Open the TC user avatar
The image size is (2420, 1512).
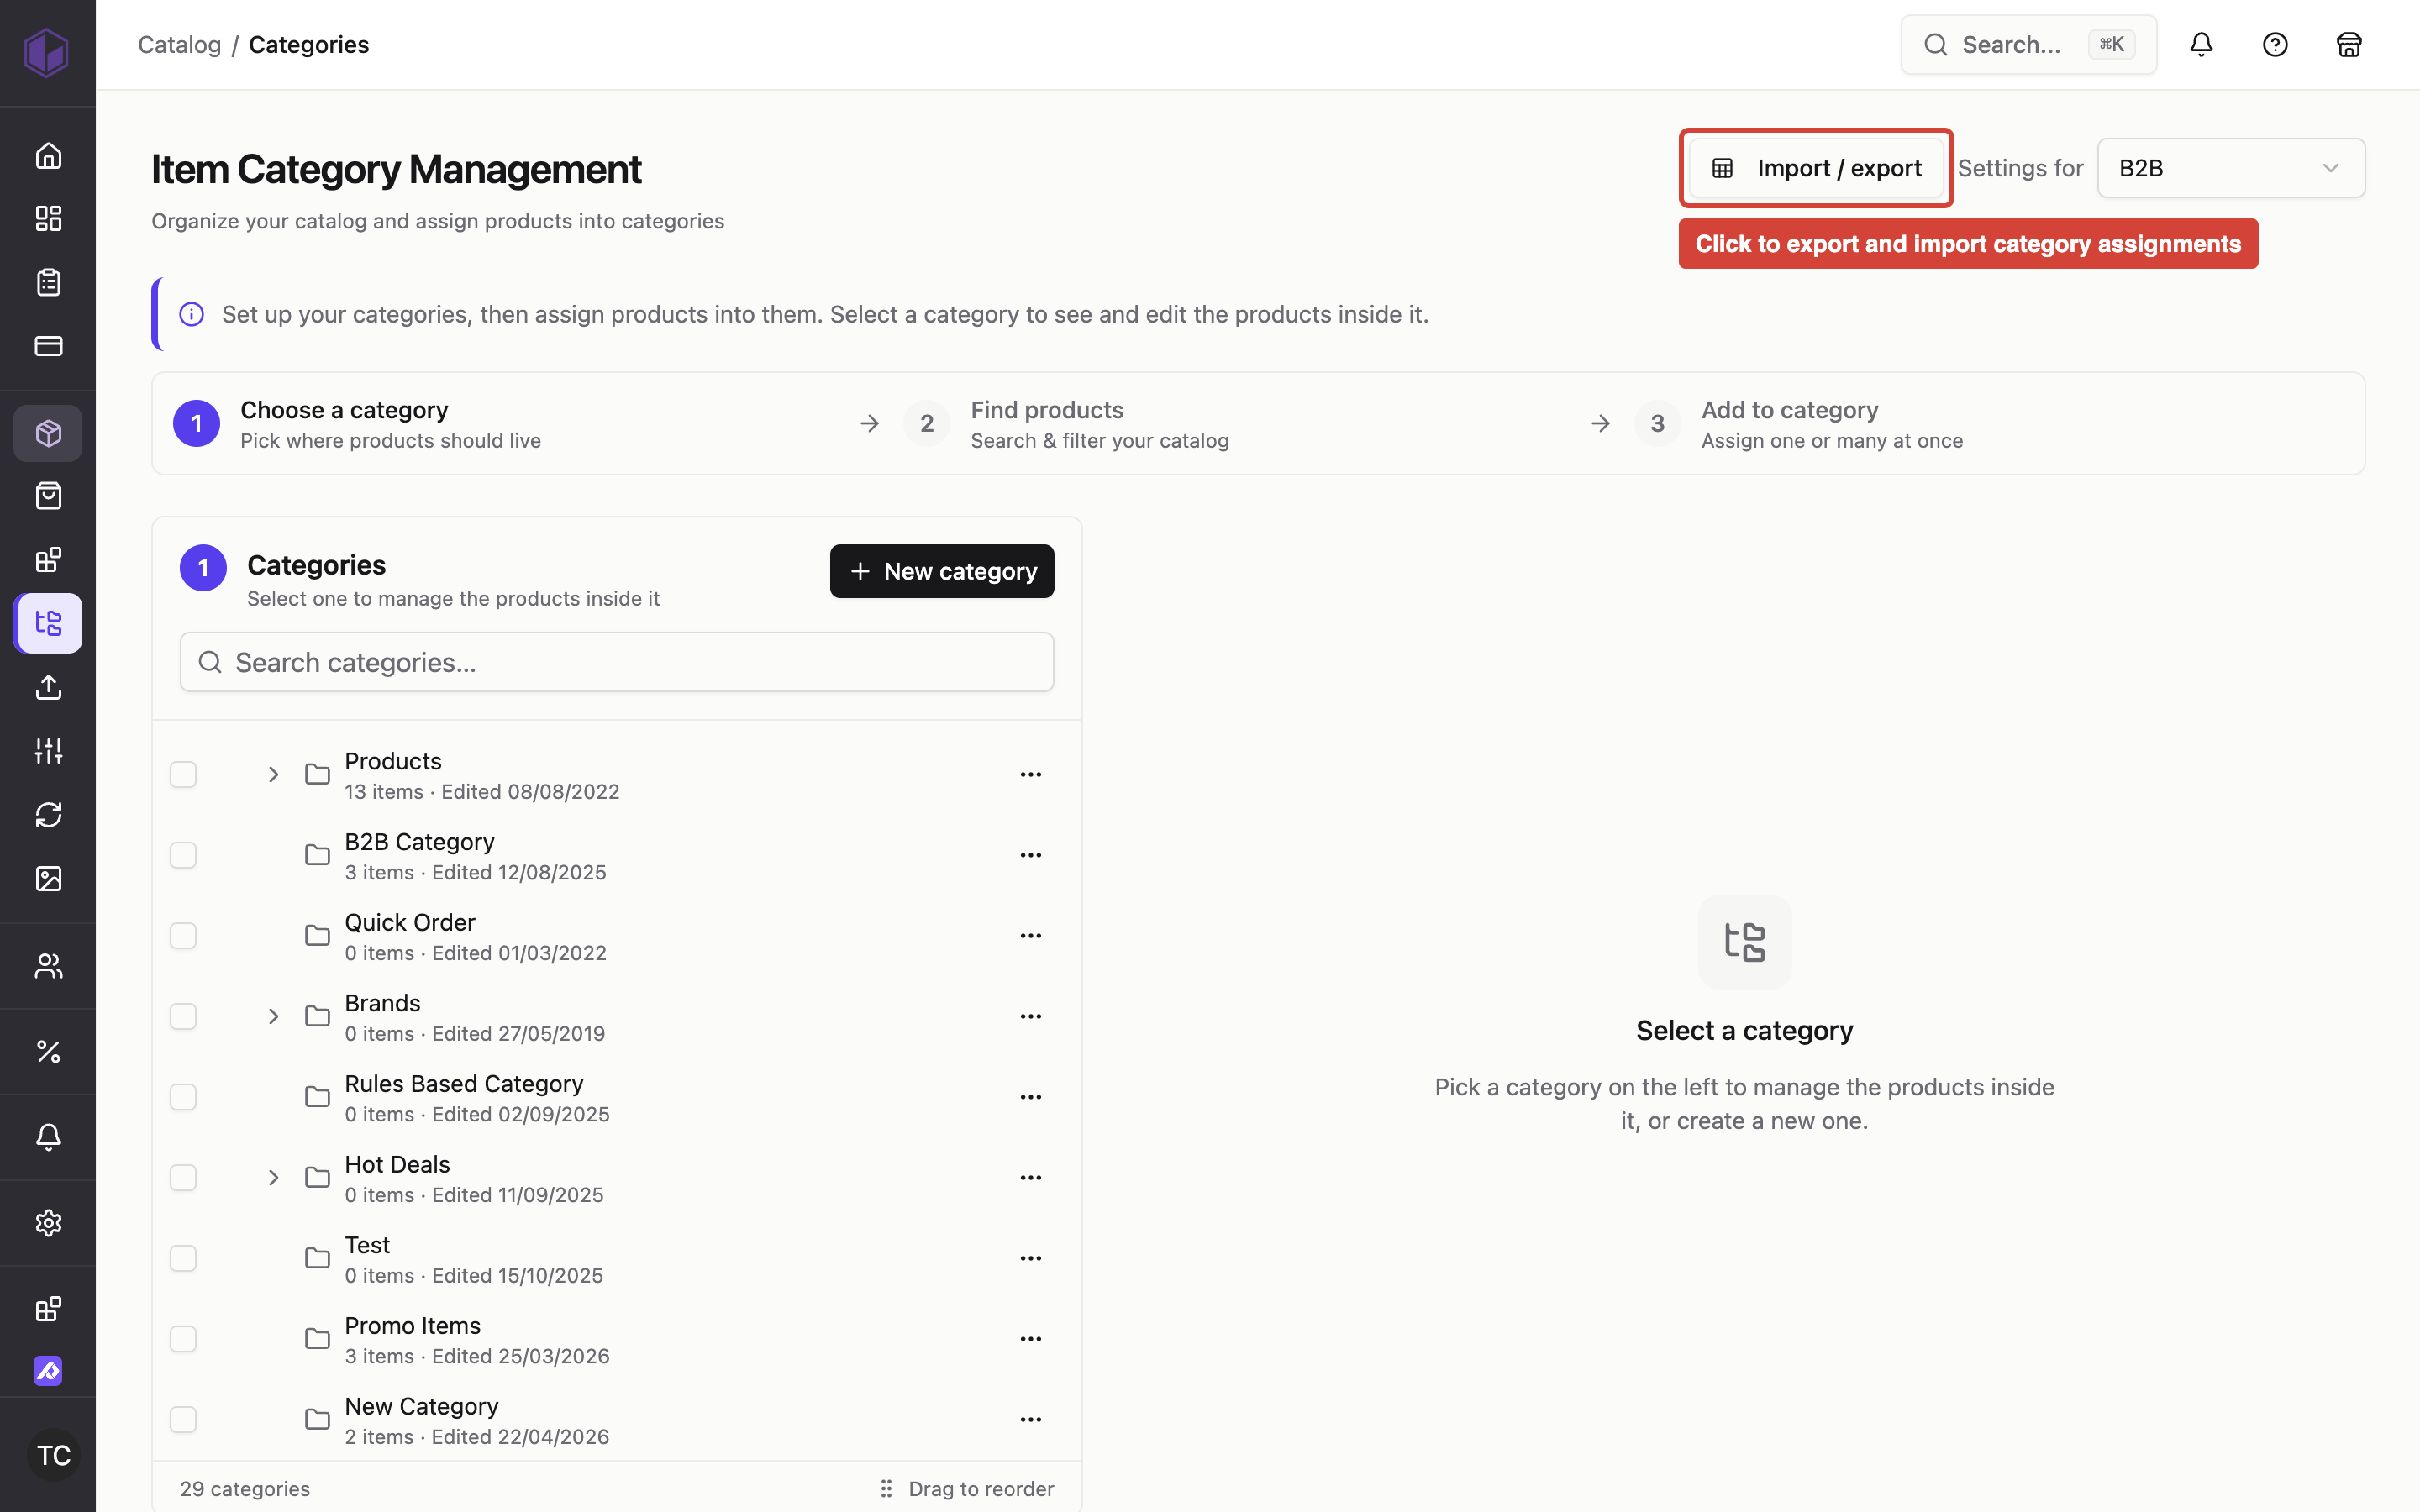53,1455
